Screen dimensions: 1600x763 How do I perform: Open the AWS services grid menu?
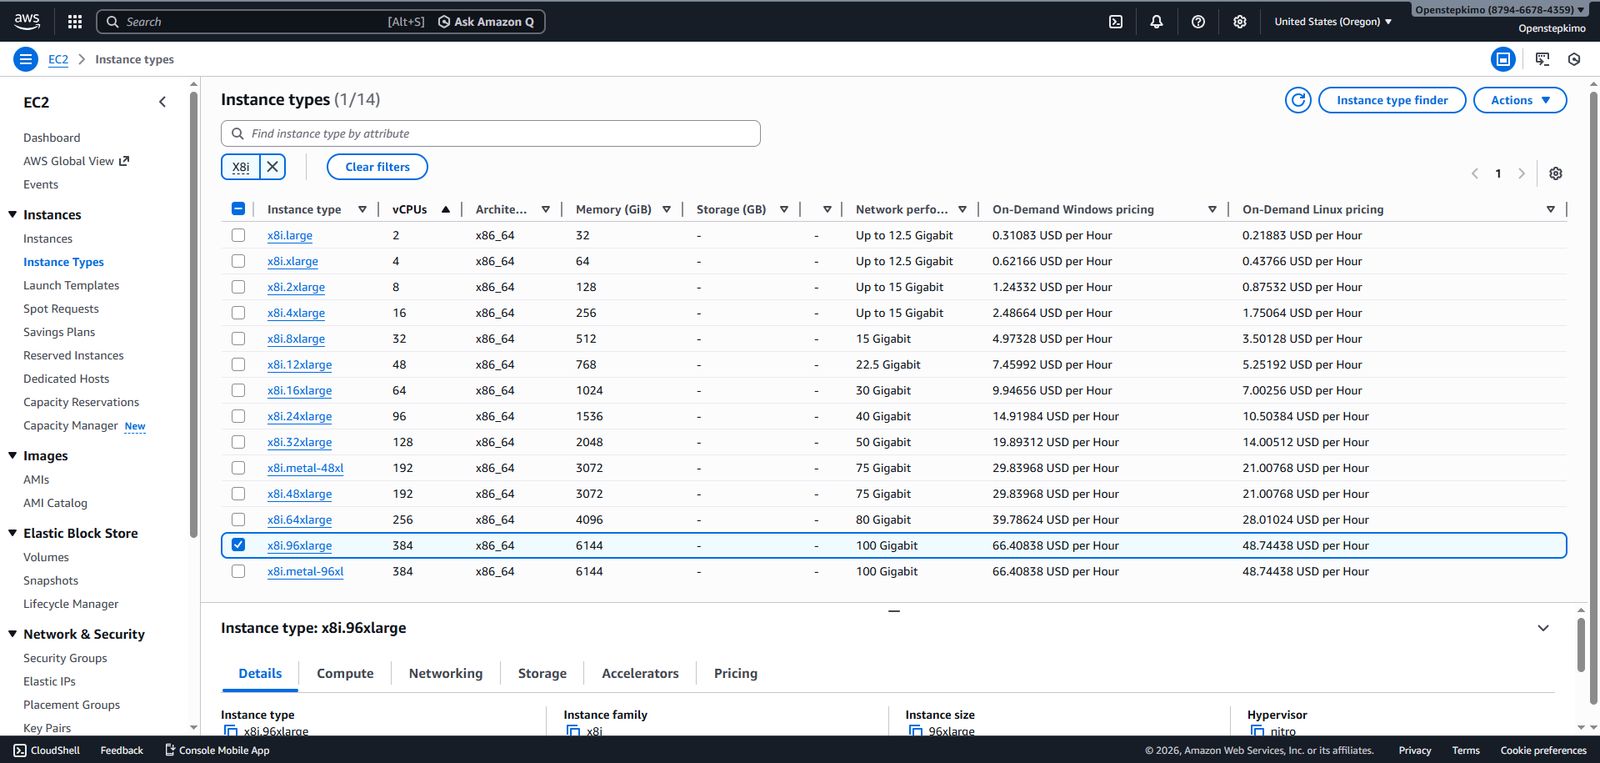point(75,21)
